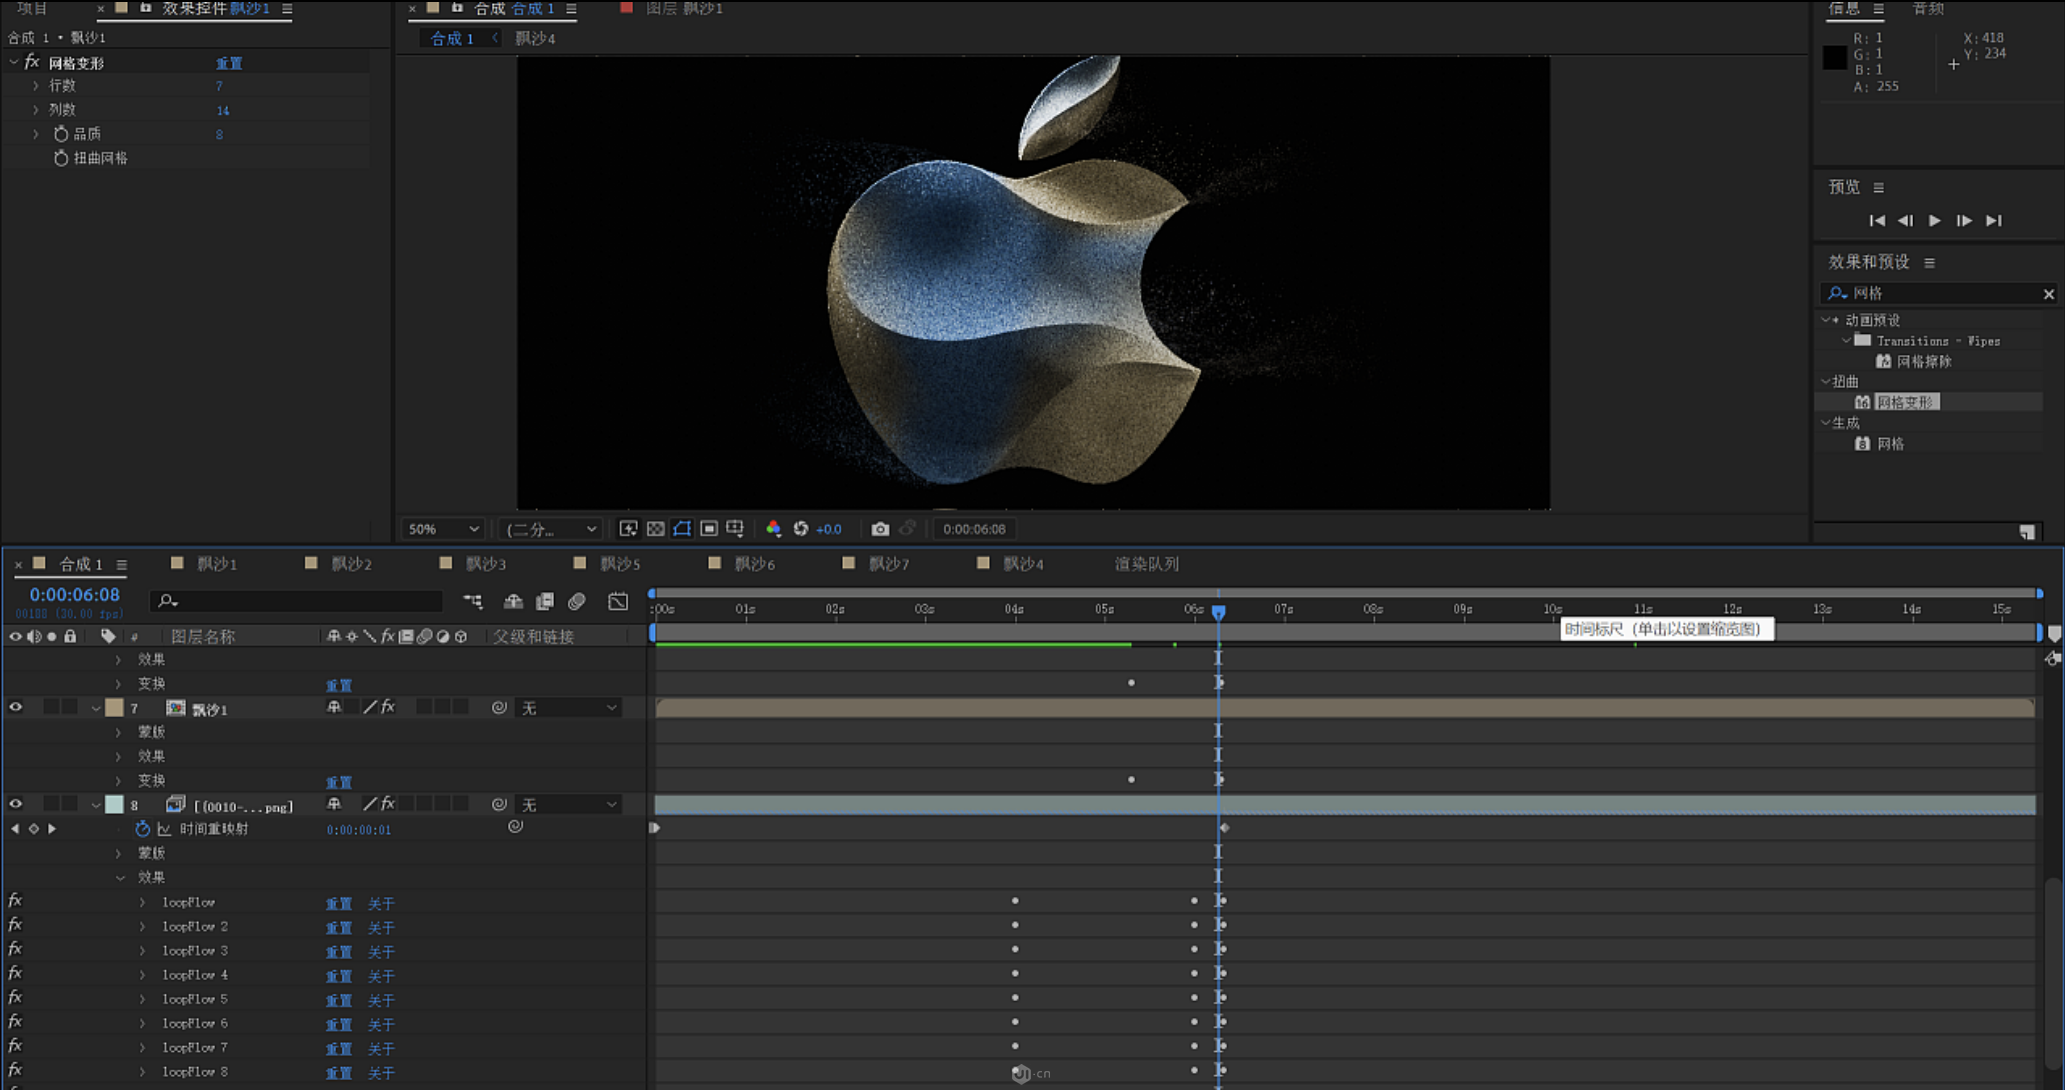Open 图层 飘沙1 viewer tab
2065x1090 pixels.
[684, 9]
